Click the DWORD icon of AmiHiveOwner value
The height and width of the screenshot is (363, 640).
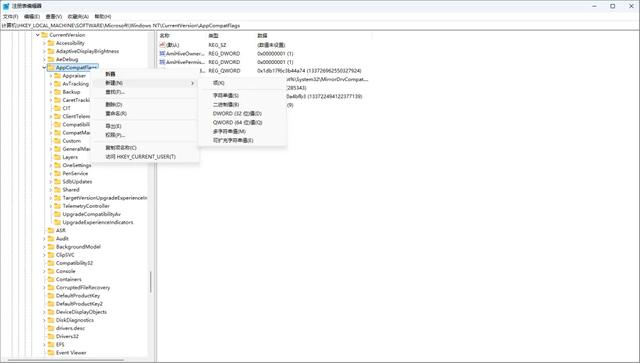coord(162,53)
